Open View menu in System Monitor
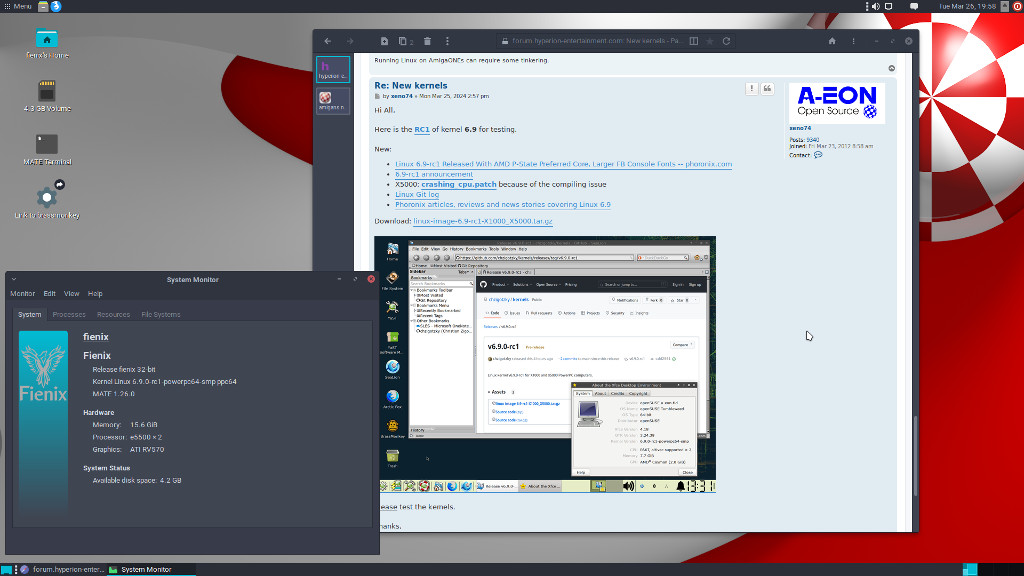The height and width of the screenshot is (576, 1024). pos(72,294)
